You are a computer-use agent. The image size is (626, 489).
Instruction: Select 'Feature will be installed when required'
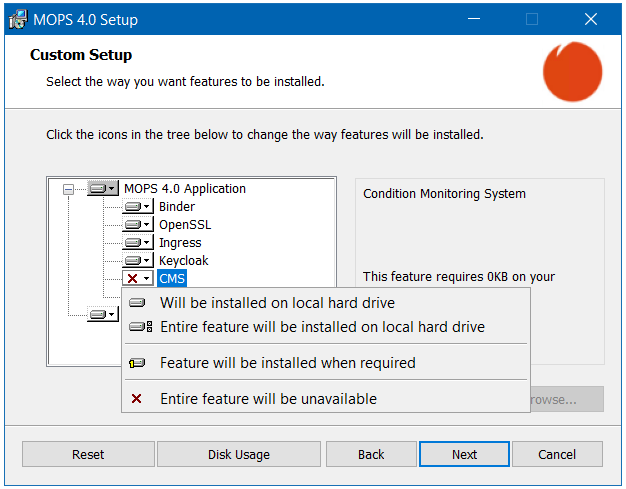(x=287, y=363)
